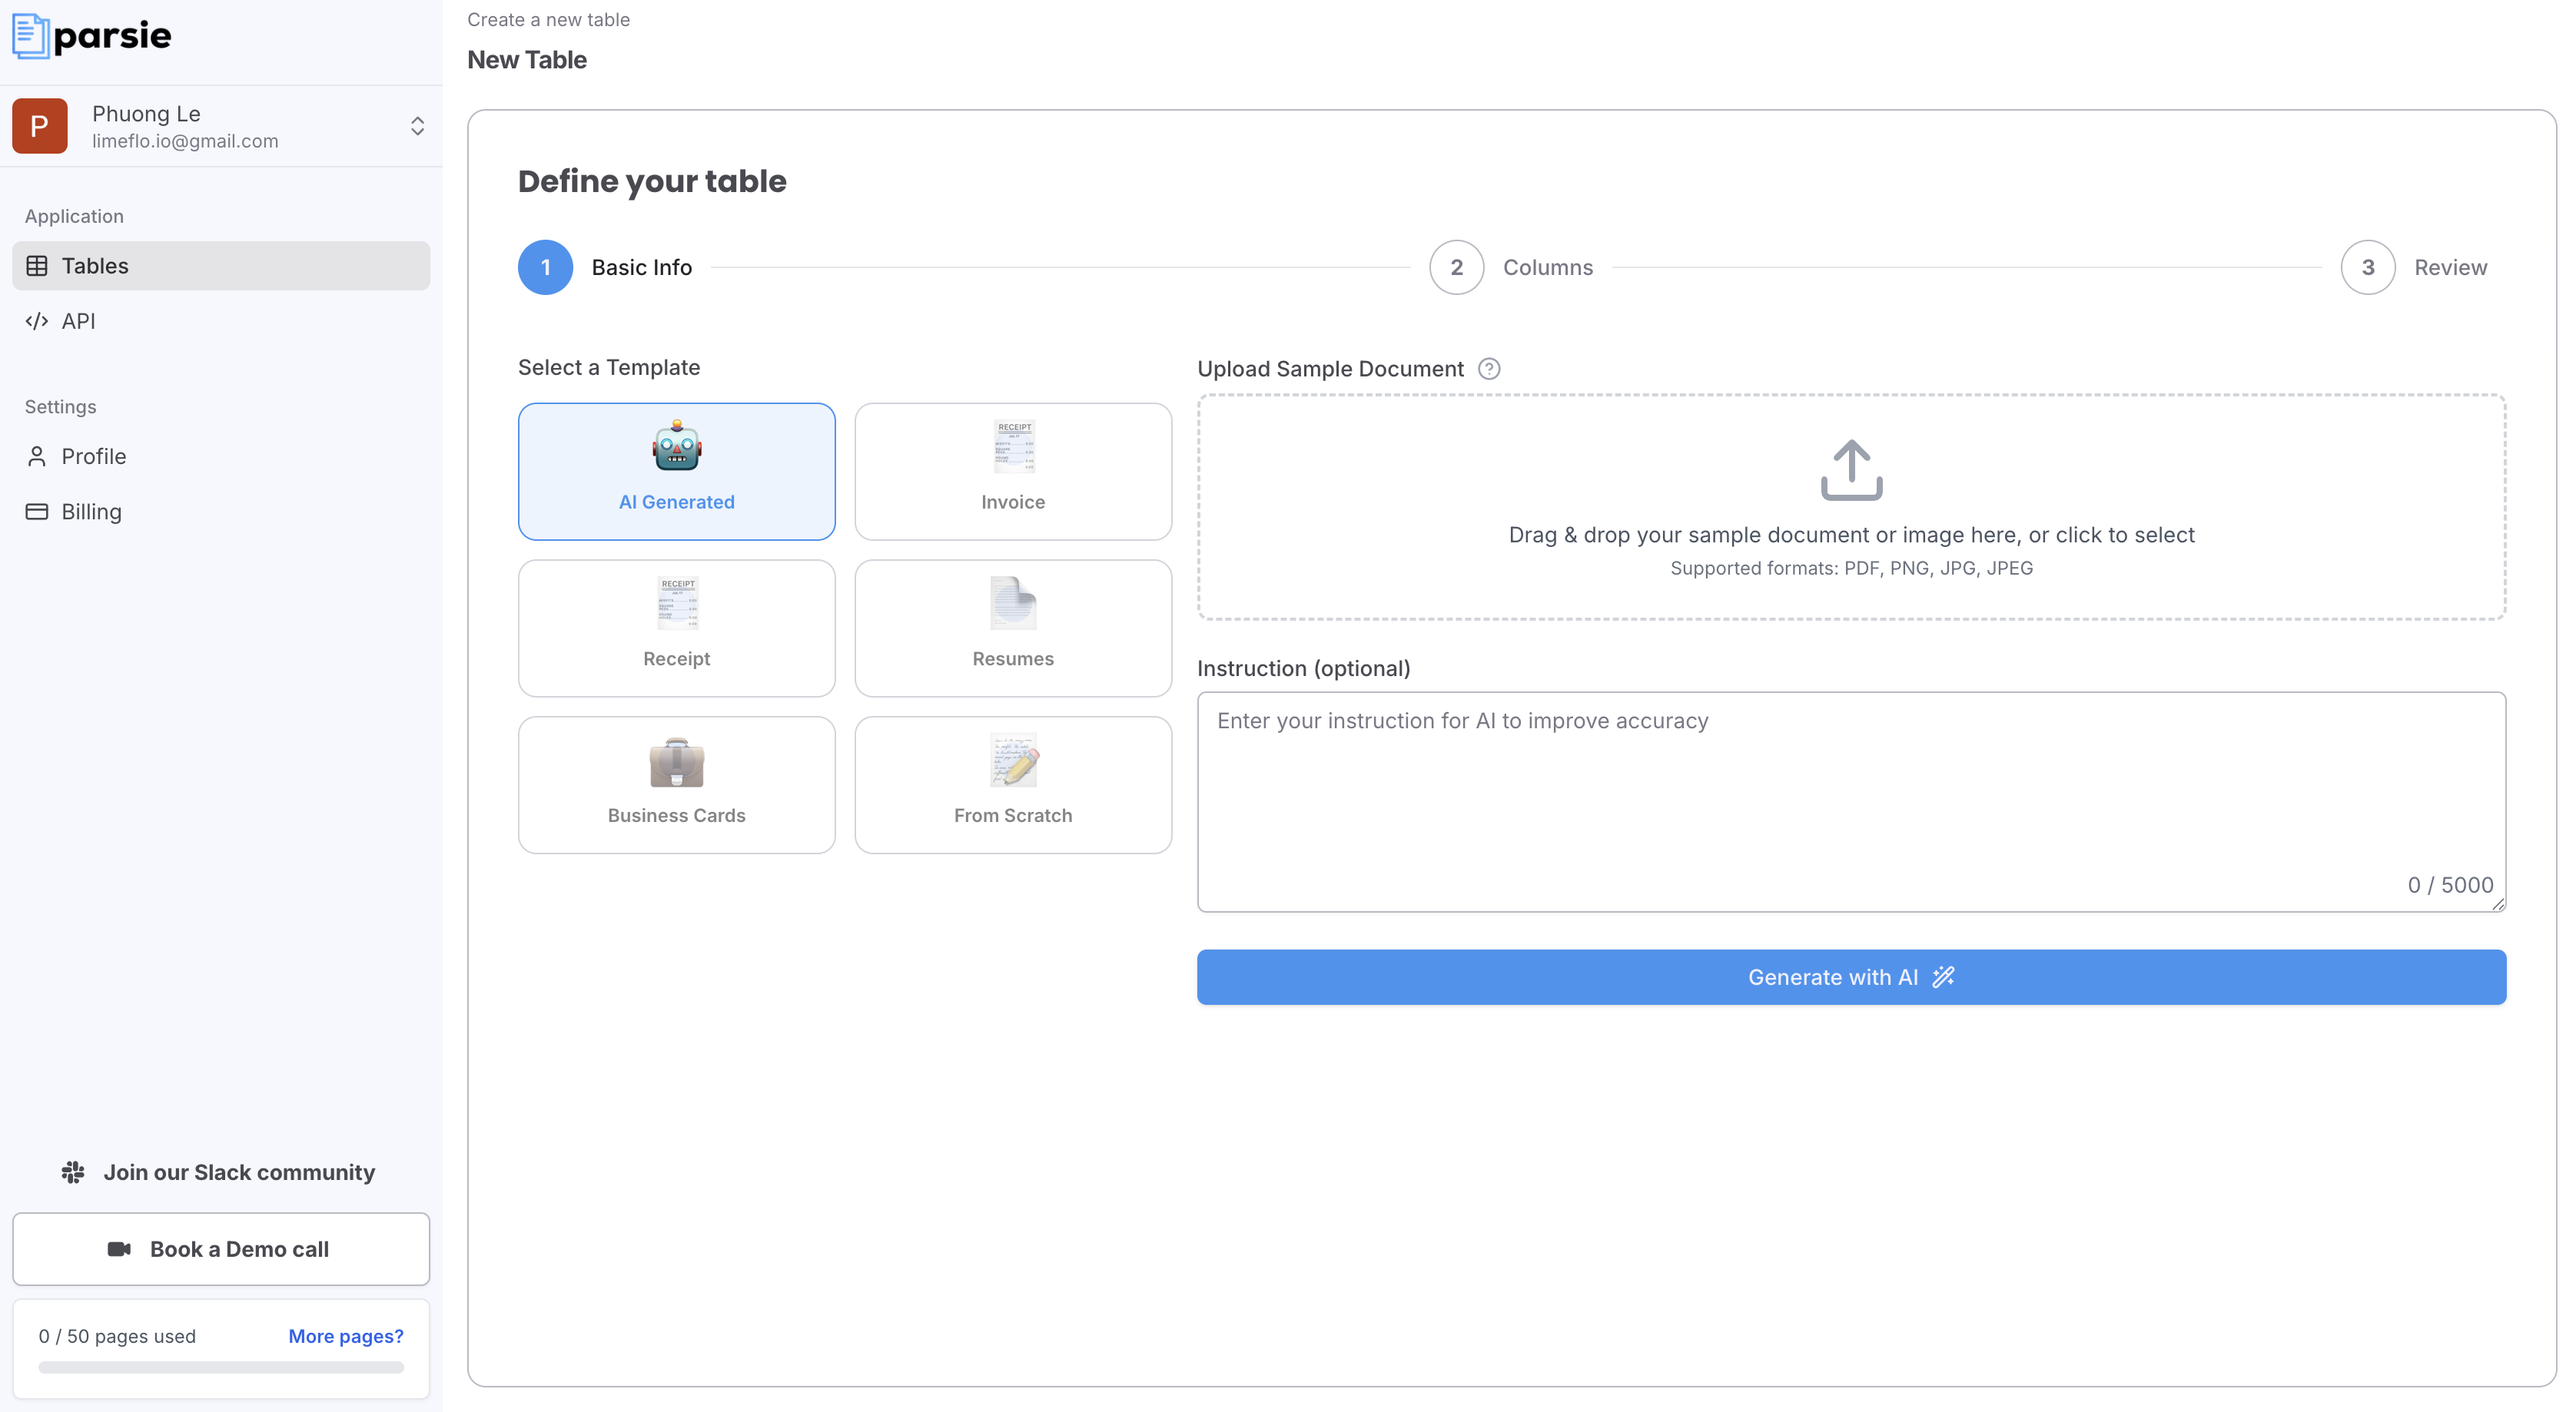Select the Resumes template icon

tap(1012, 603)
